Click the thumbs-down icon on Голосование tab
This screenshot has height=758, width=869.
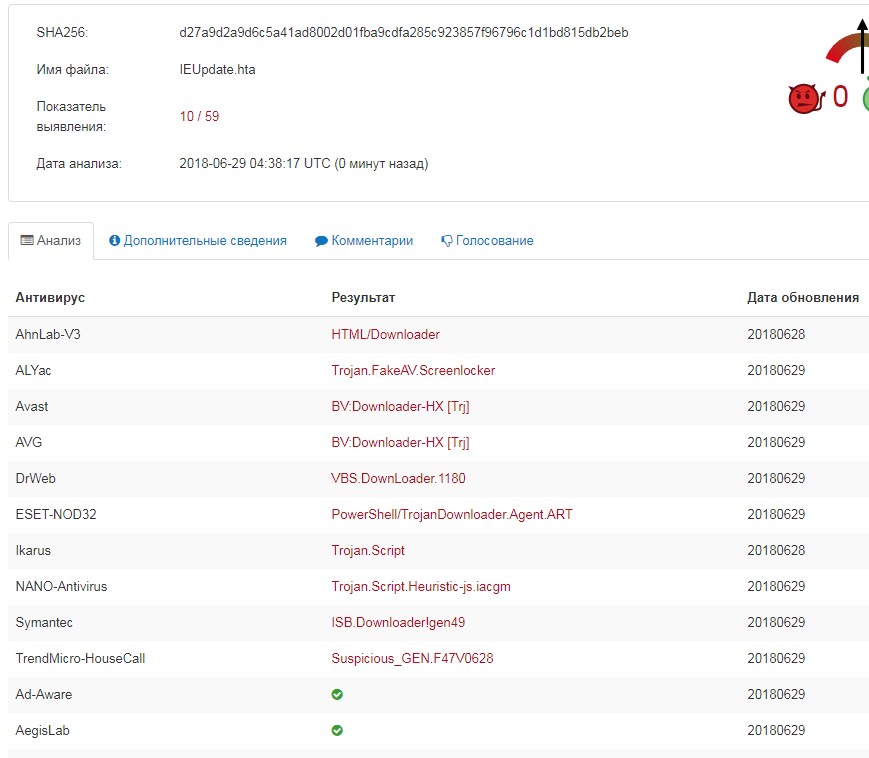446,240
